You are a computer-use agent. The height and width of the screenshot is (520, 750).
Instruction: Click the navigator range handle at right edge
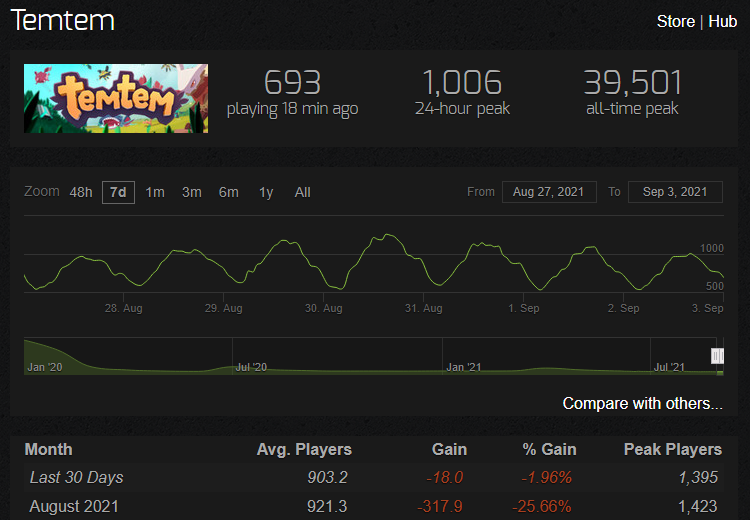717,356
